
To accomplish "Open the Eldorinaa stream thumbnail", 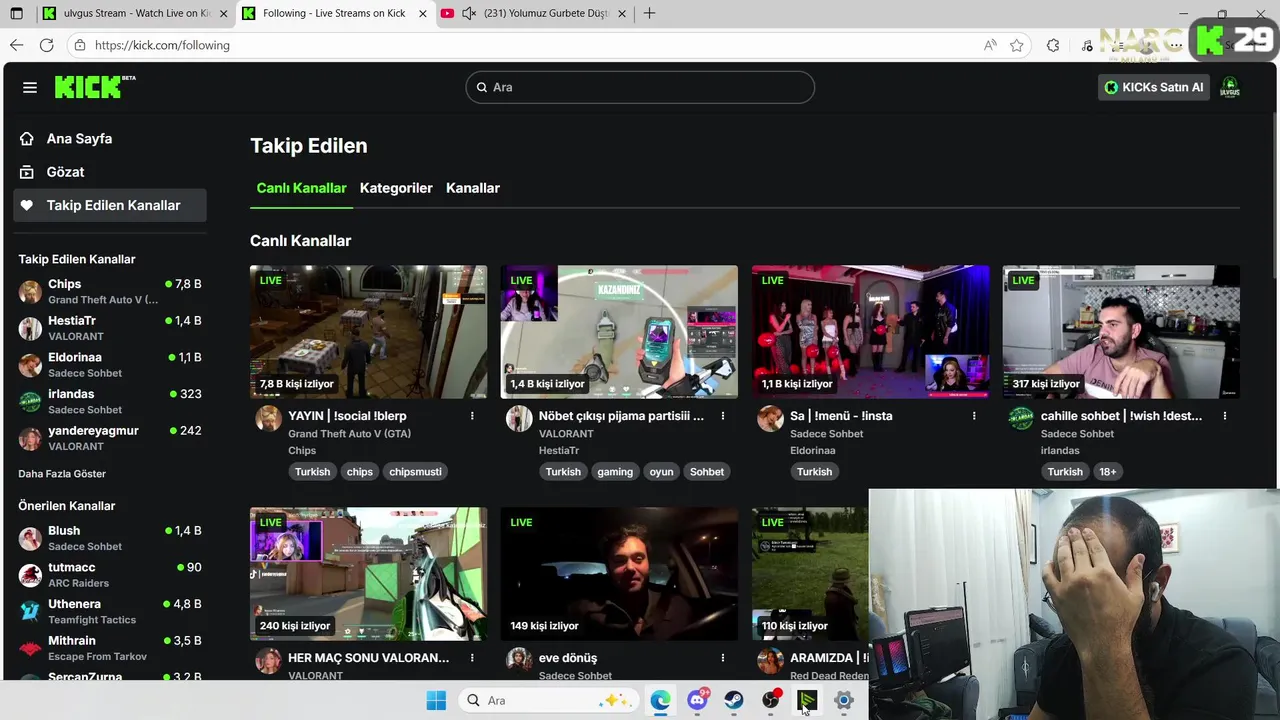I will [x=870, y=332].
